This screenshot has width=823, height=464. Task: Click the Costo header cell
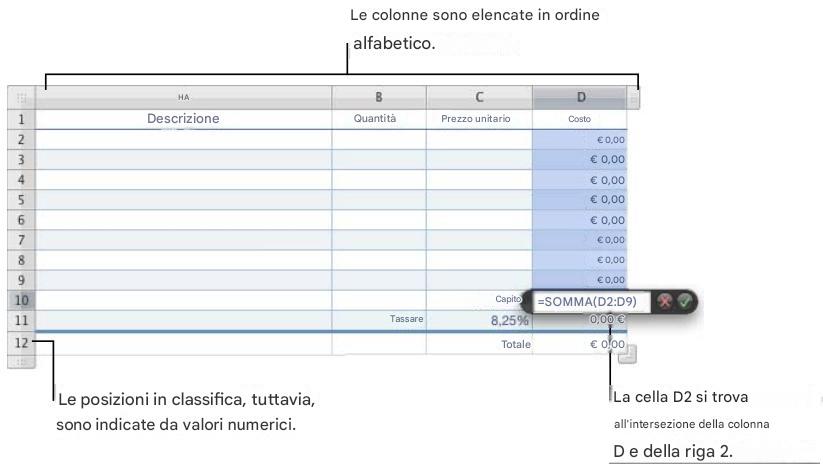579,119
